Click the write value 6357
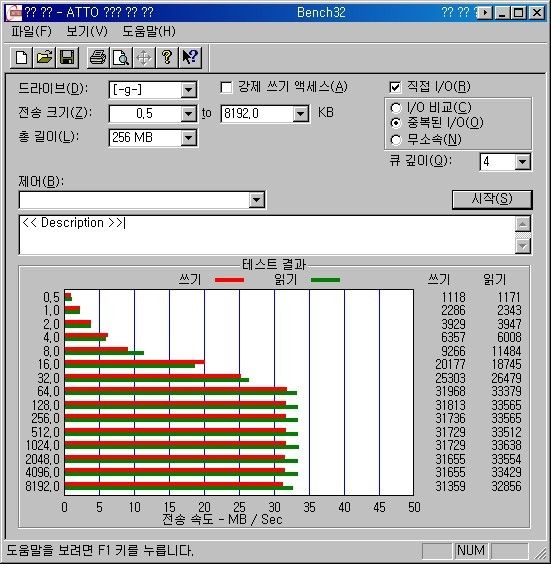Image resolution: width=551 pixels, height=564 pixels. (x=454, y=337)
